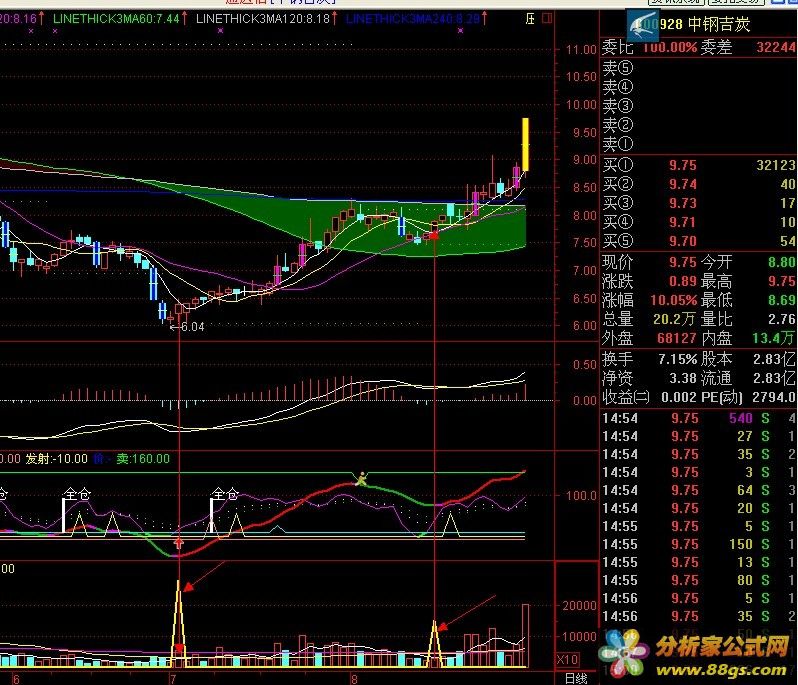Click the LINETHICK3MA60:7.44 indicator label
The width and height of the screenshot is (798, 685).
[117, 19]
